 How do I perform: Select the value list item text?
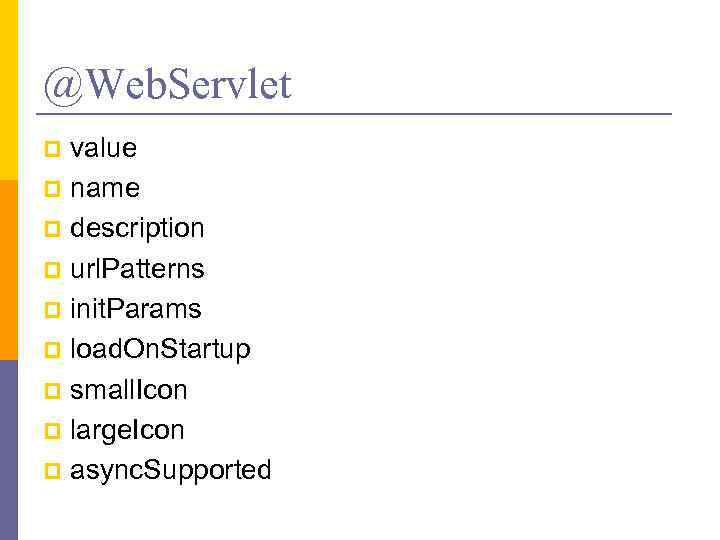[x=103, y=149]
